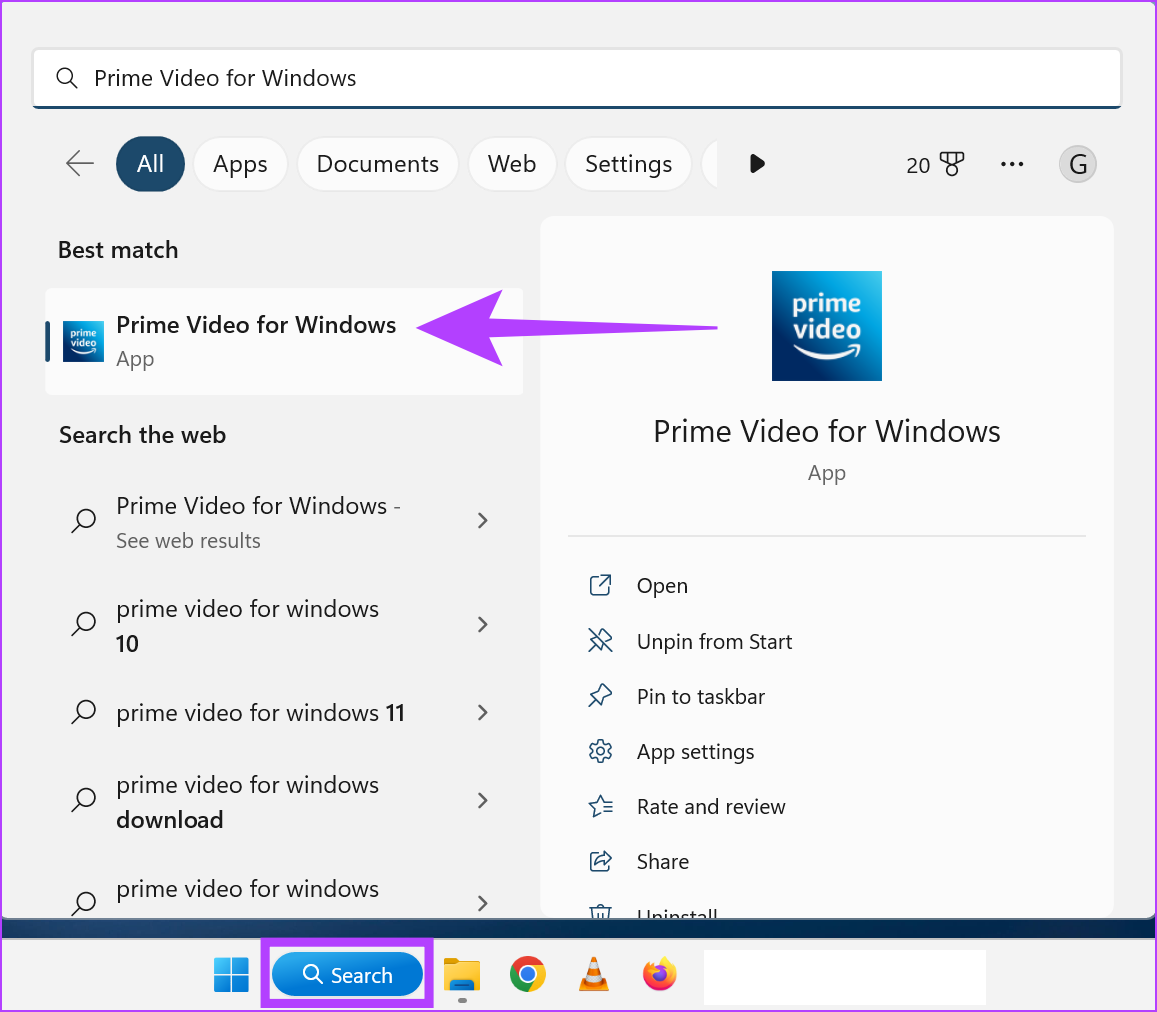Click the crossed-out pin icon
This screenshot has width=1157, height=1012.
(600, 641)
